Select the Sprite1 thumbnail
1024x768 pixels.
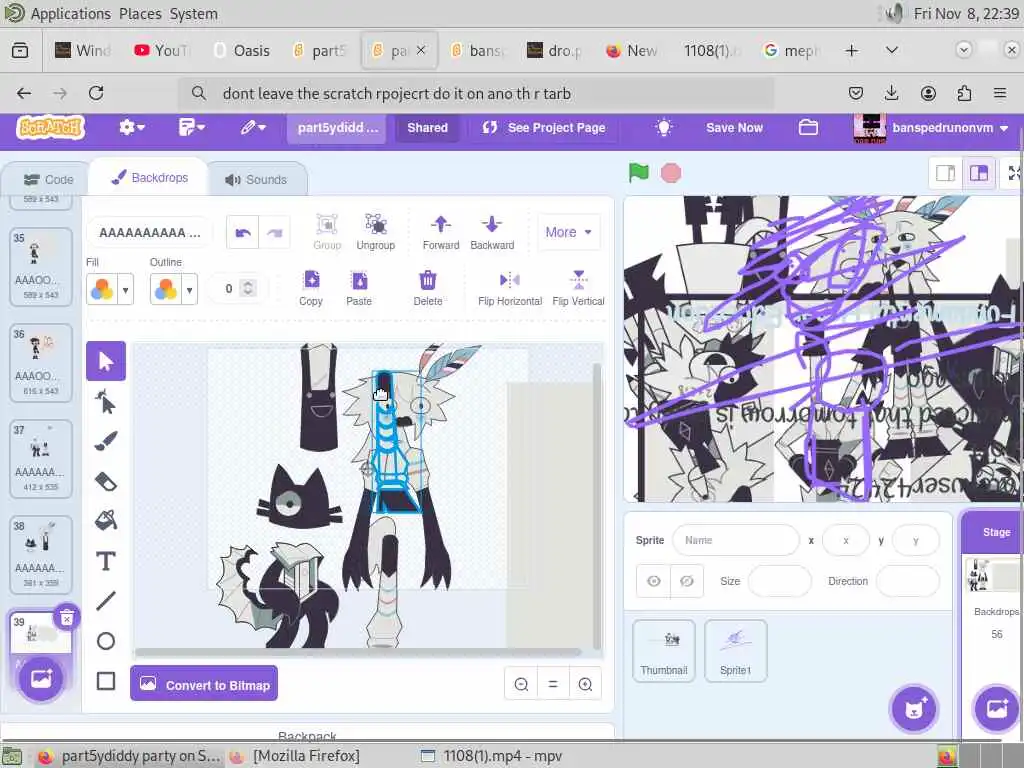click(x=735, y=651)
